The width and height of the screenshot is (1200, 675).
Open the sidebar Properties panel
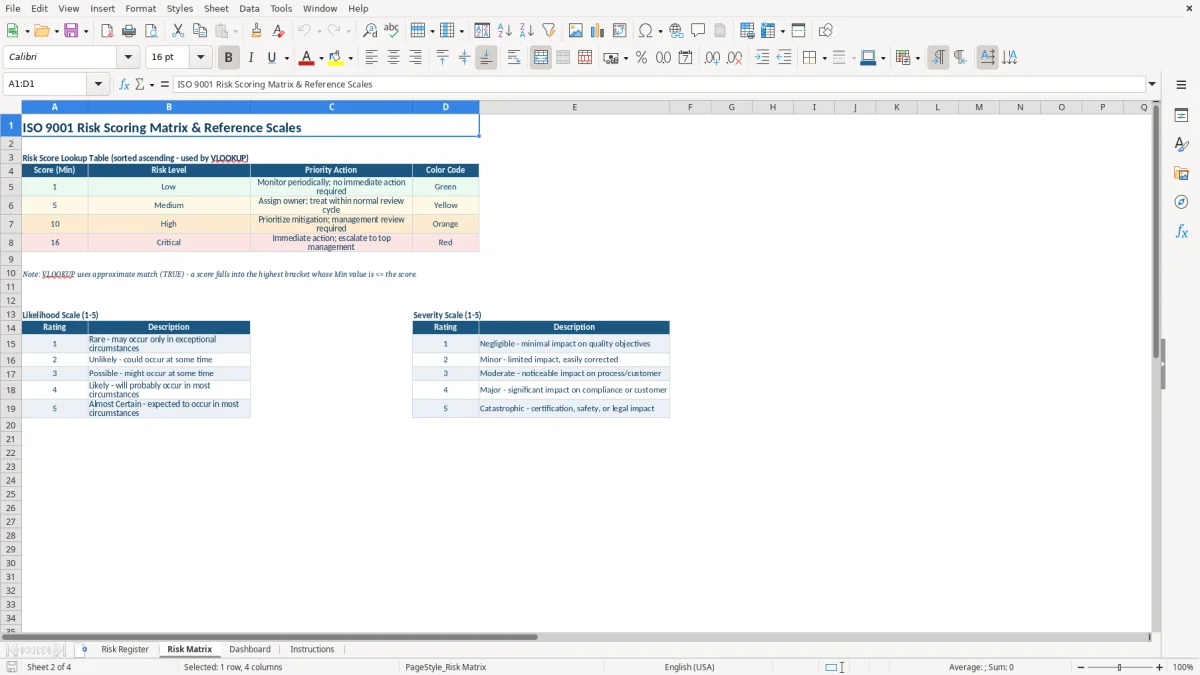pos(1181,116)
